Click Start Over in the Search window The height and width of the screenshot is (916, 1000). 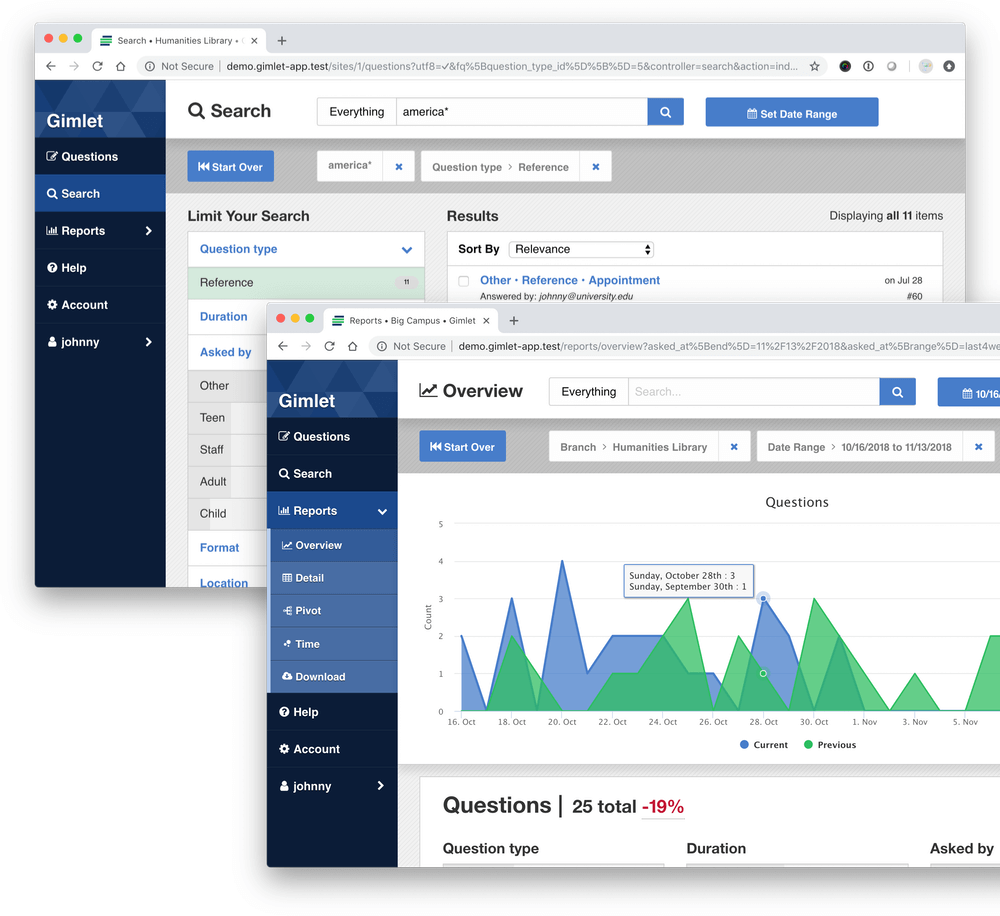[x=230, y=166]
